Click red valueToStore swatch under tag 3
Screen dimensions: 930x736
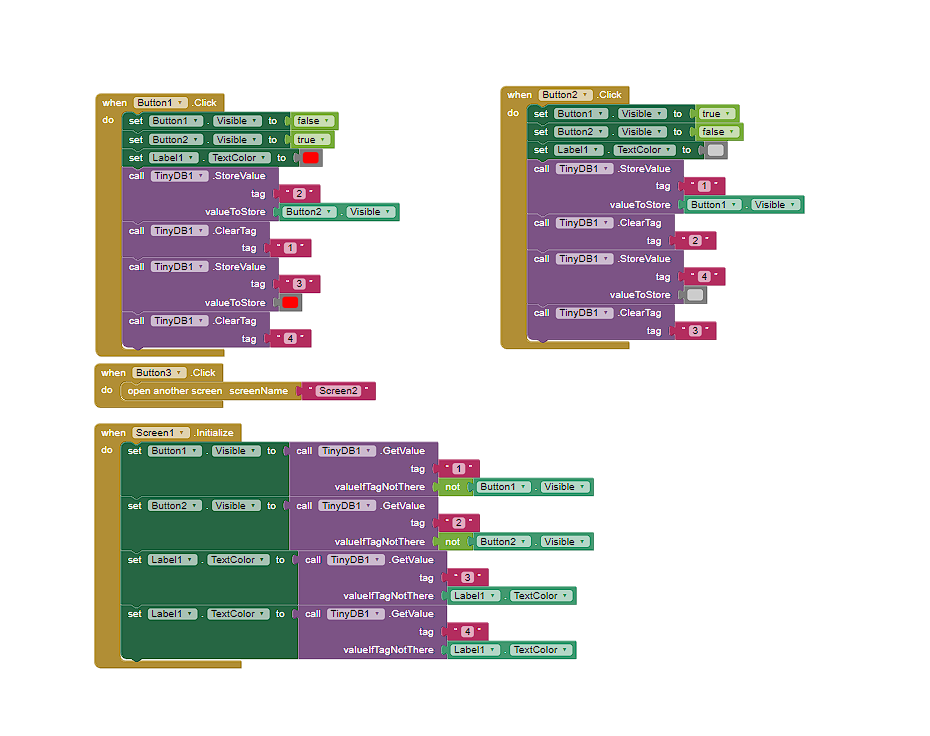(290, 303)
